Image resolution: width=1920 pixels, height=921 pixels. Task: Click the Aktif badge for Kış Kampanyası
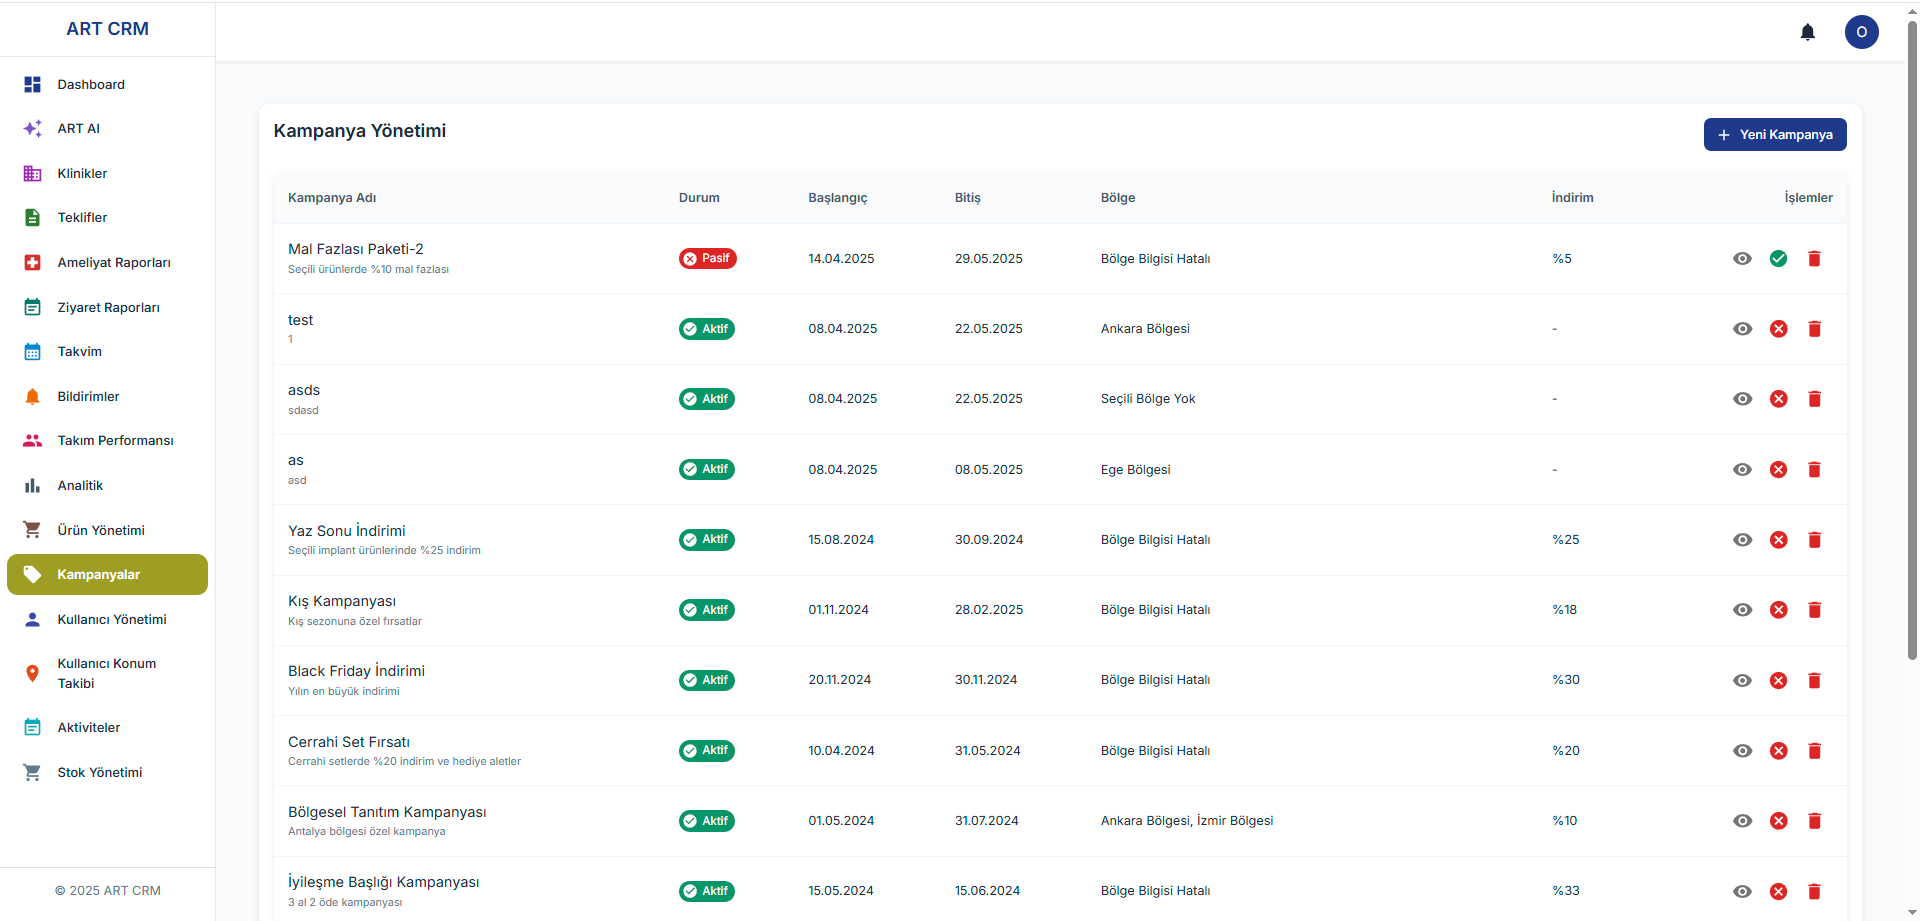[707, 610]
